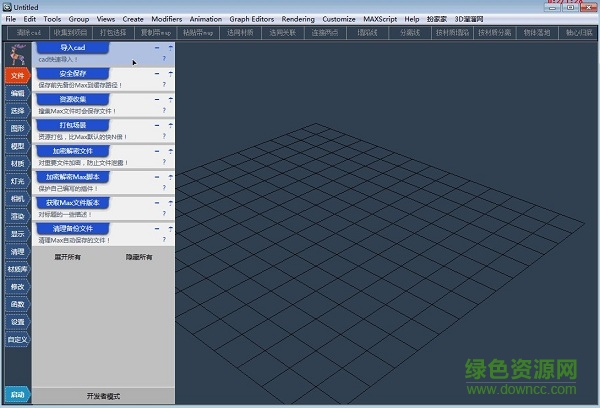Viewport: 600px width, 408px height.
Task: Switch to the 灯光 sidebar tab
Action: click(x=17, y=181)
